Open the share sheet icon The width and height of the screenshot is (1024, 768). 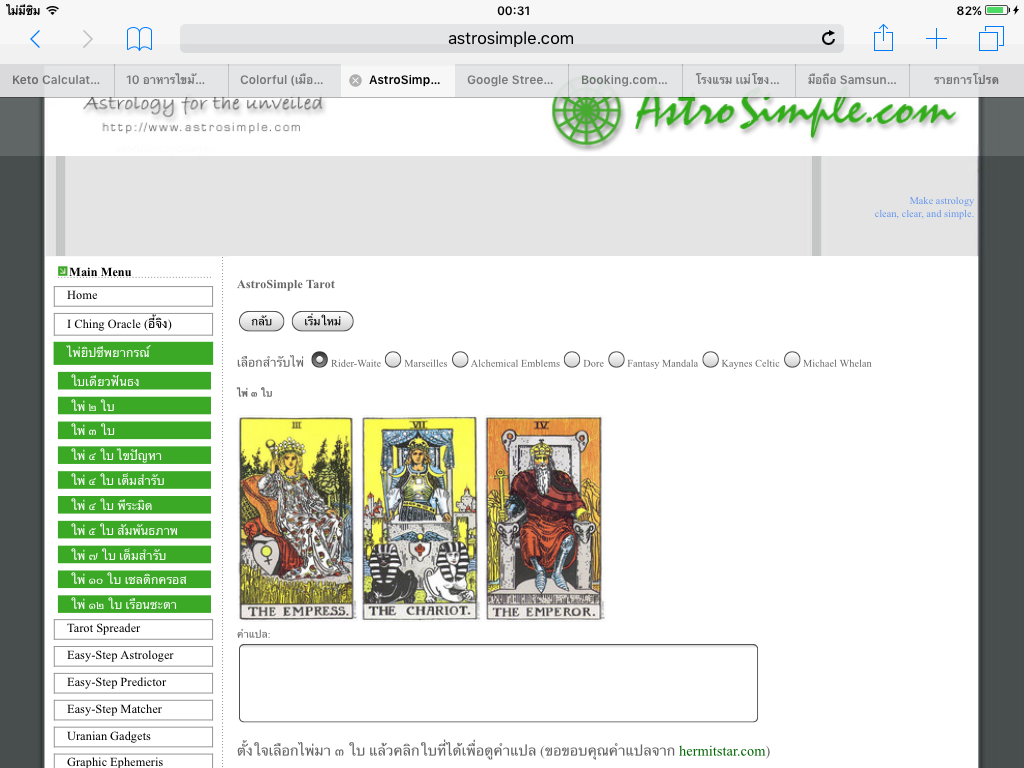tap(883, 37)
